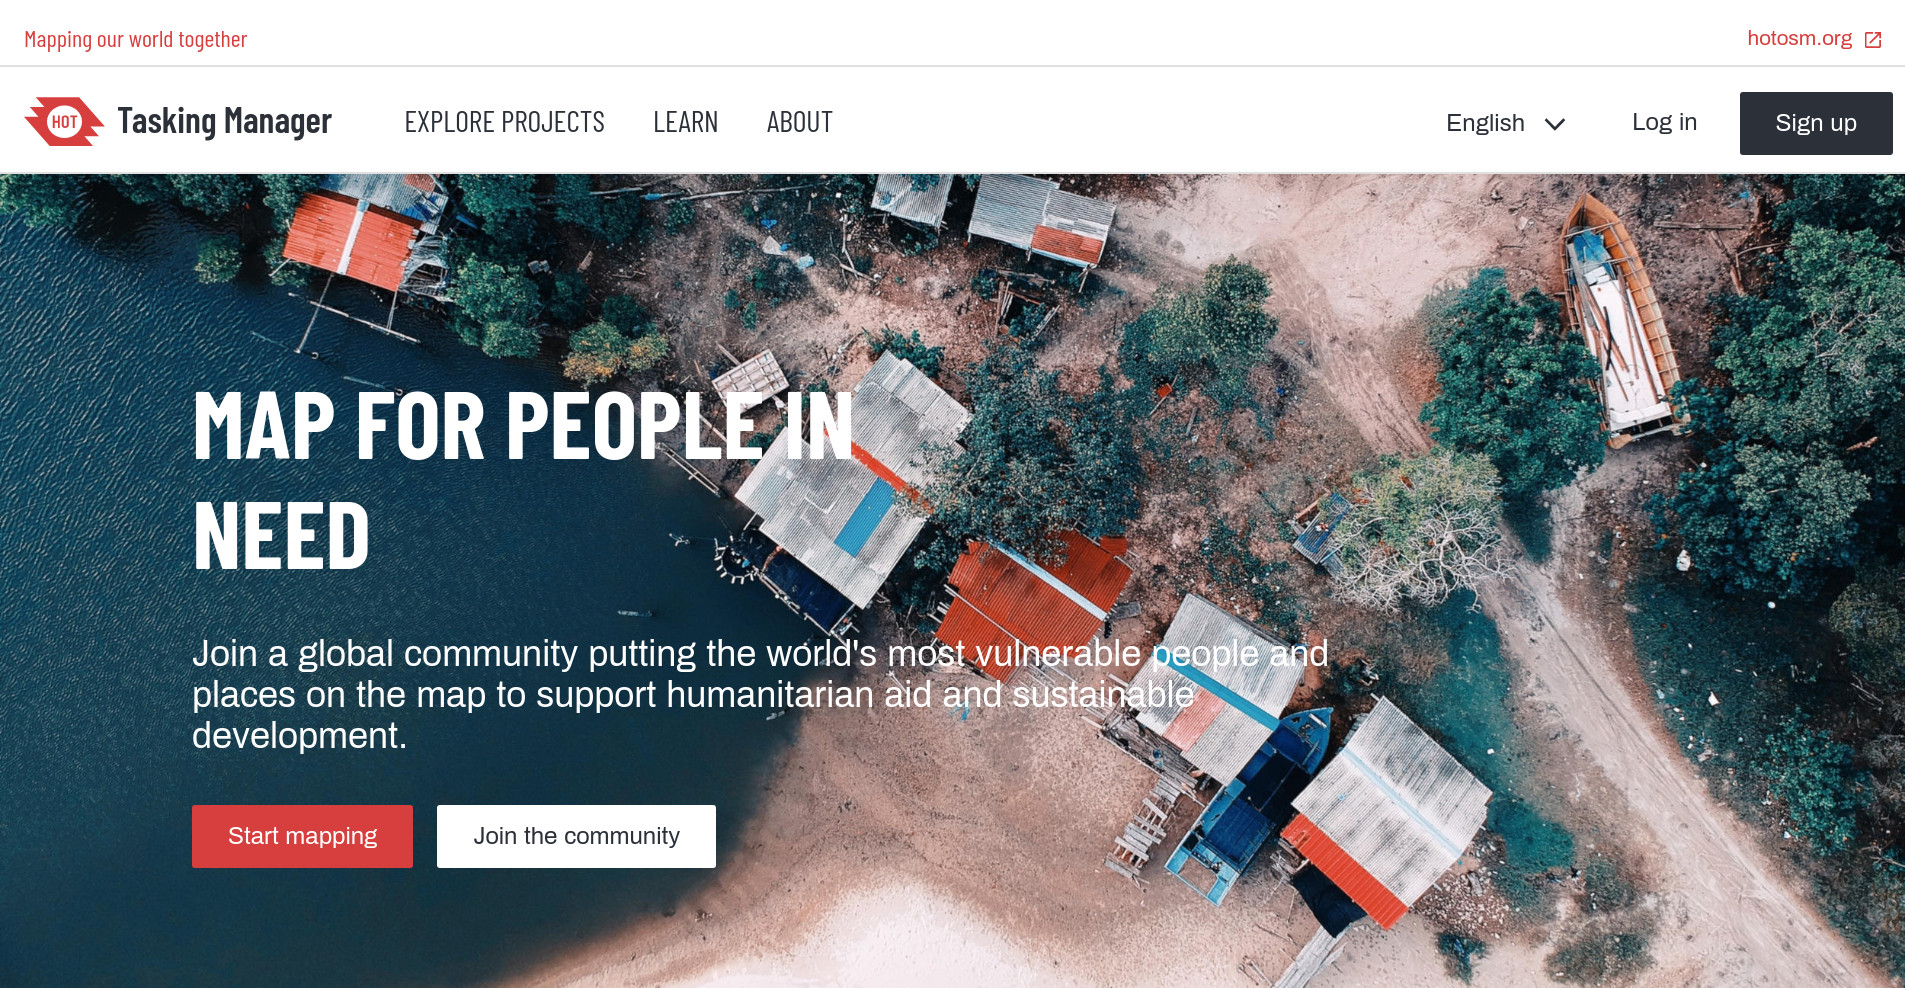Image resolution: width=1905 pixels, height=988 pixels.
Task: Click Join the community button
Action: (x=576, y=836)
